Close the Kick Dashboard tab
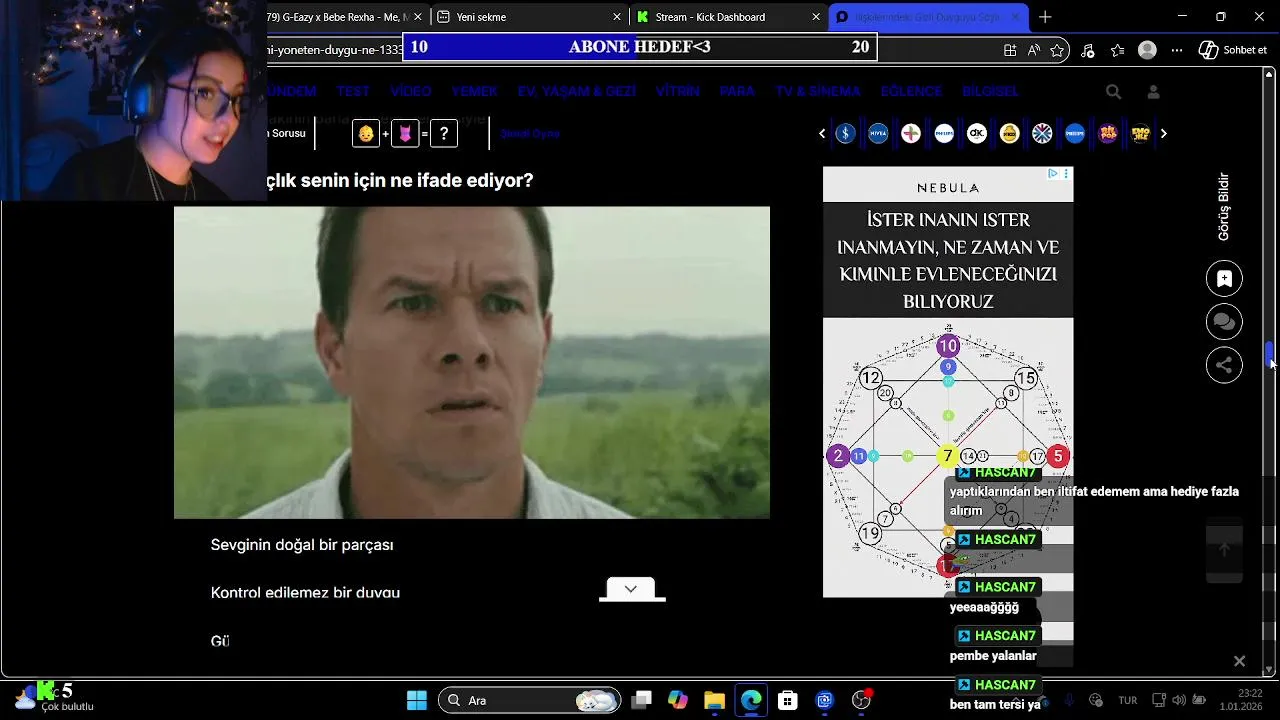This screenshot has height=720, width=1280. [x=816, y=17]
